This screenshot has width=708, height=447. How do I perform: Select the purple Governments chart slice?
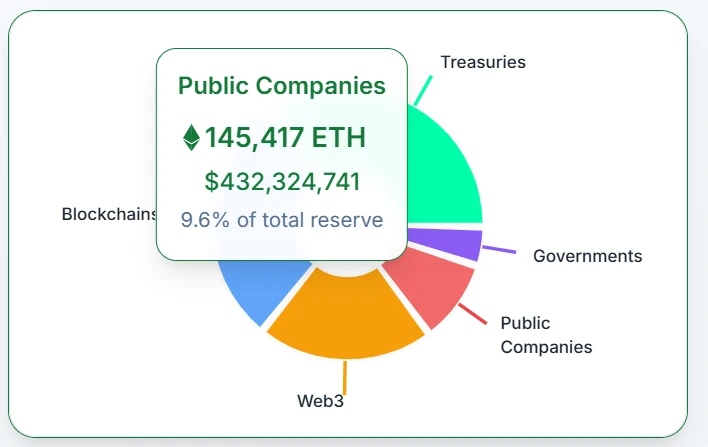coord(462,244)
